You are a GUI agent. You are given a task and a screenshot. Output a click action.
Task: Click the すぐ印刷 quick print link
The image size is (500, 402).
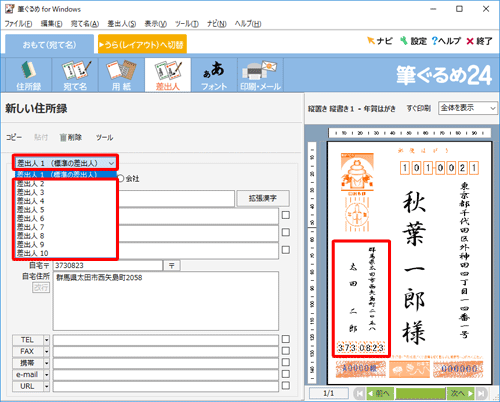point(418,108)
